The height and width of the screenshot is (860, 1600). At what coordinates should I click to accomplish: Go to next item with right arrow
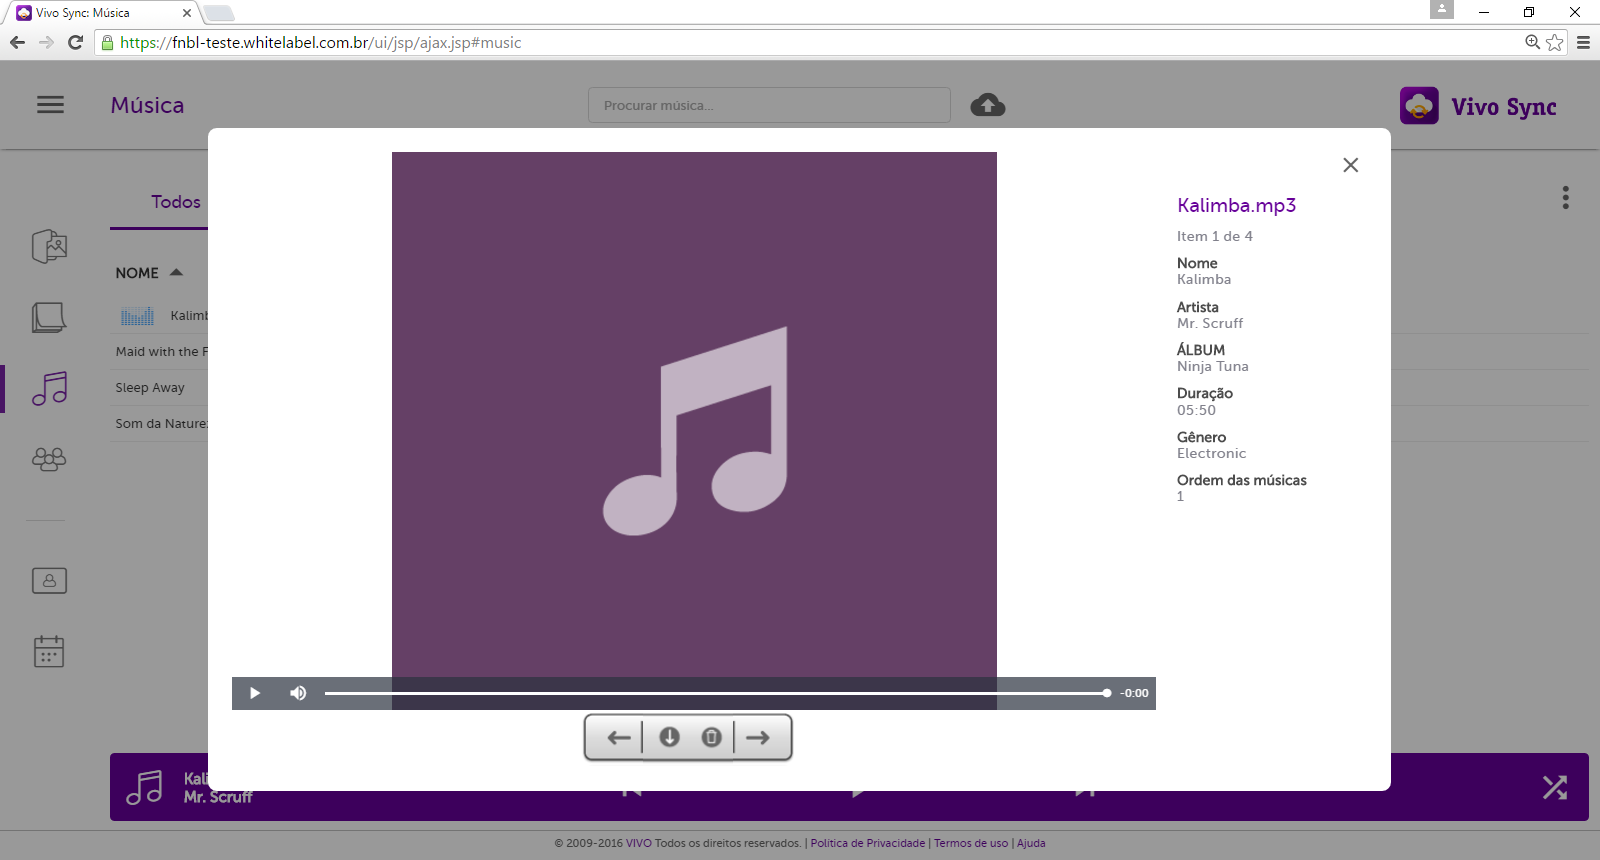[758, 737]
